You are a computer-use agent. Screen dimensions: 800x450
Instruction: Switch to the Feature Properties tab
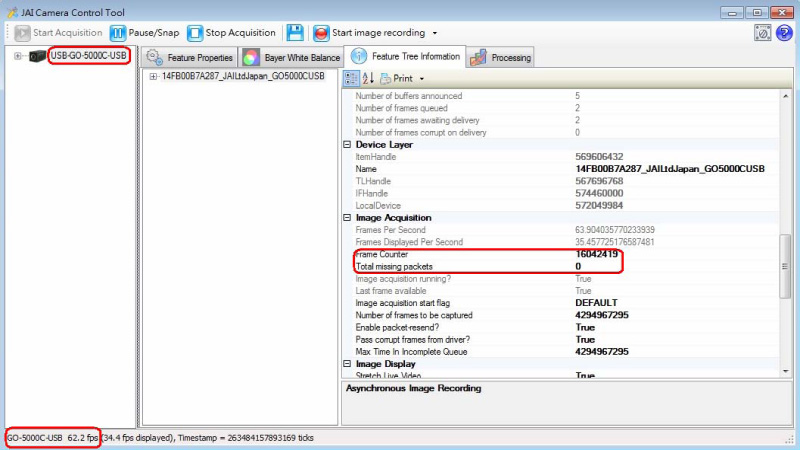pos(190,58)
